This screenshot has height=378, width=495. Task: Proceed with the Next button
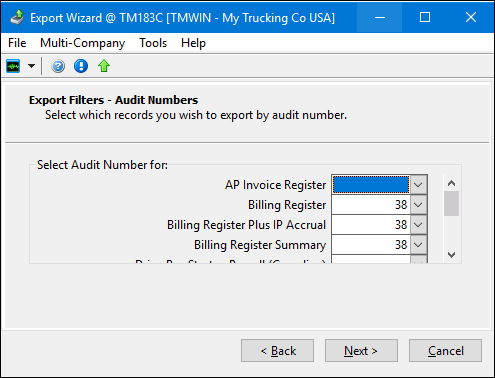361,351
